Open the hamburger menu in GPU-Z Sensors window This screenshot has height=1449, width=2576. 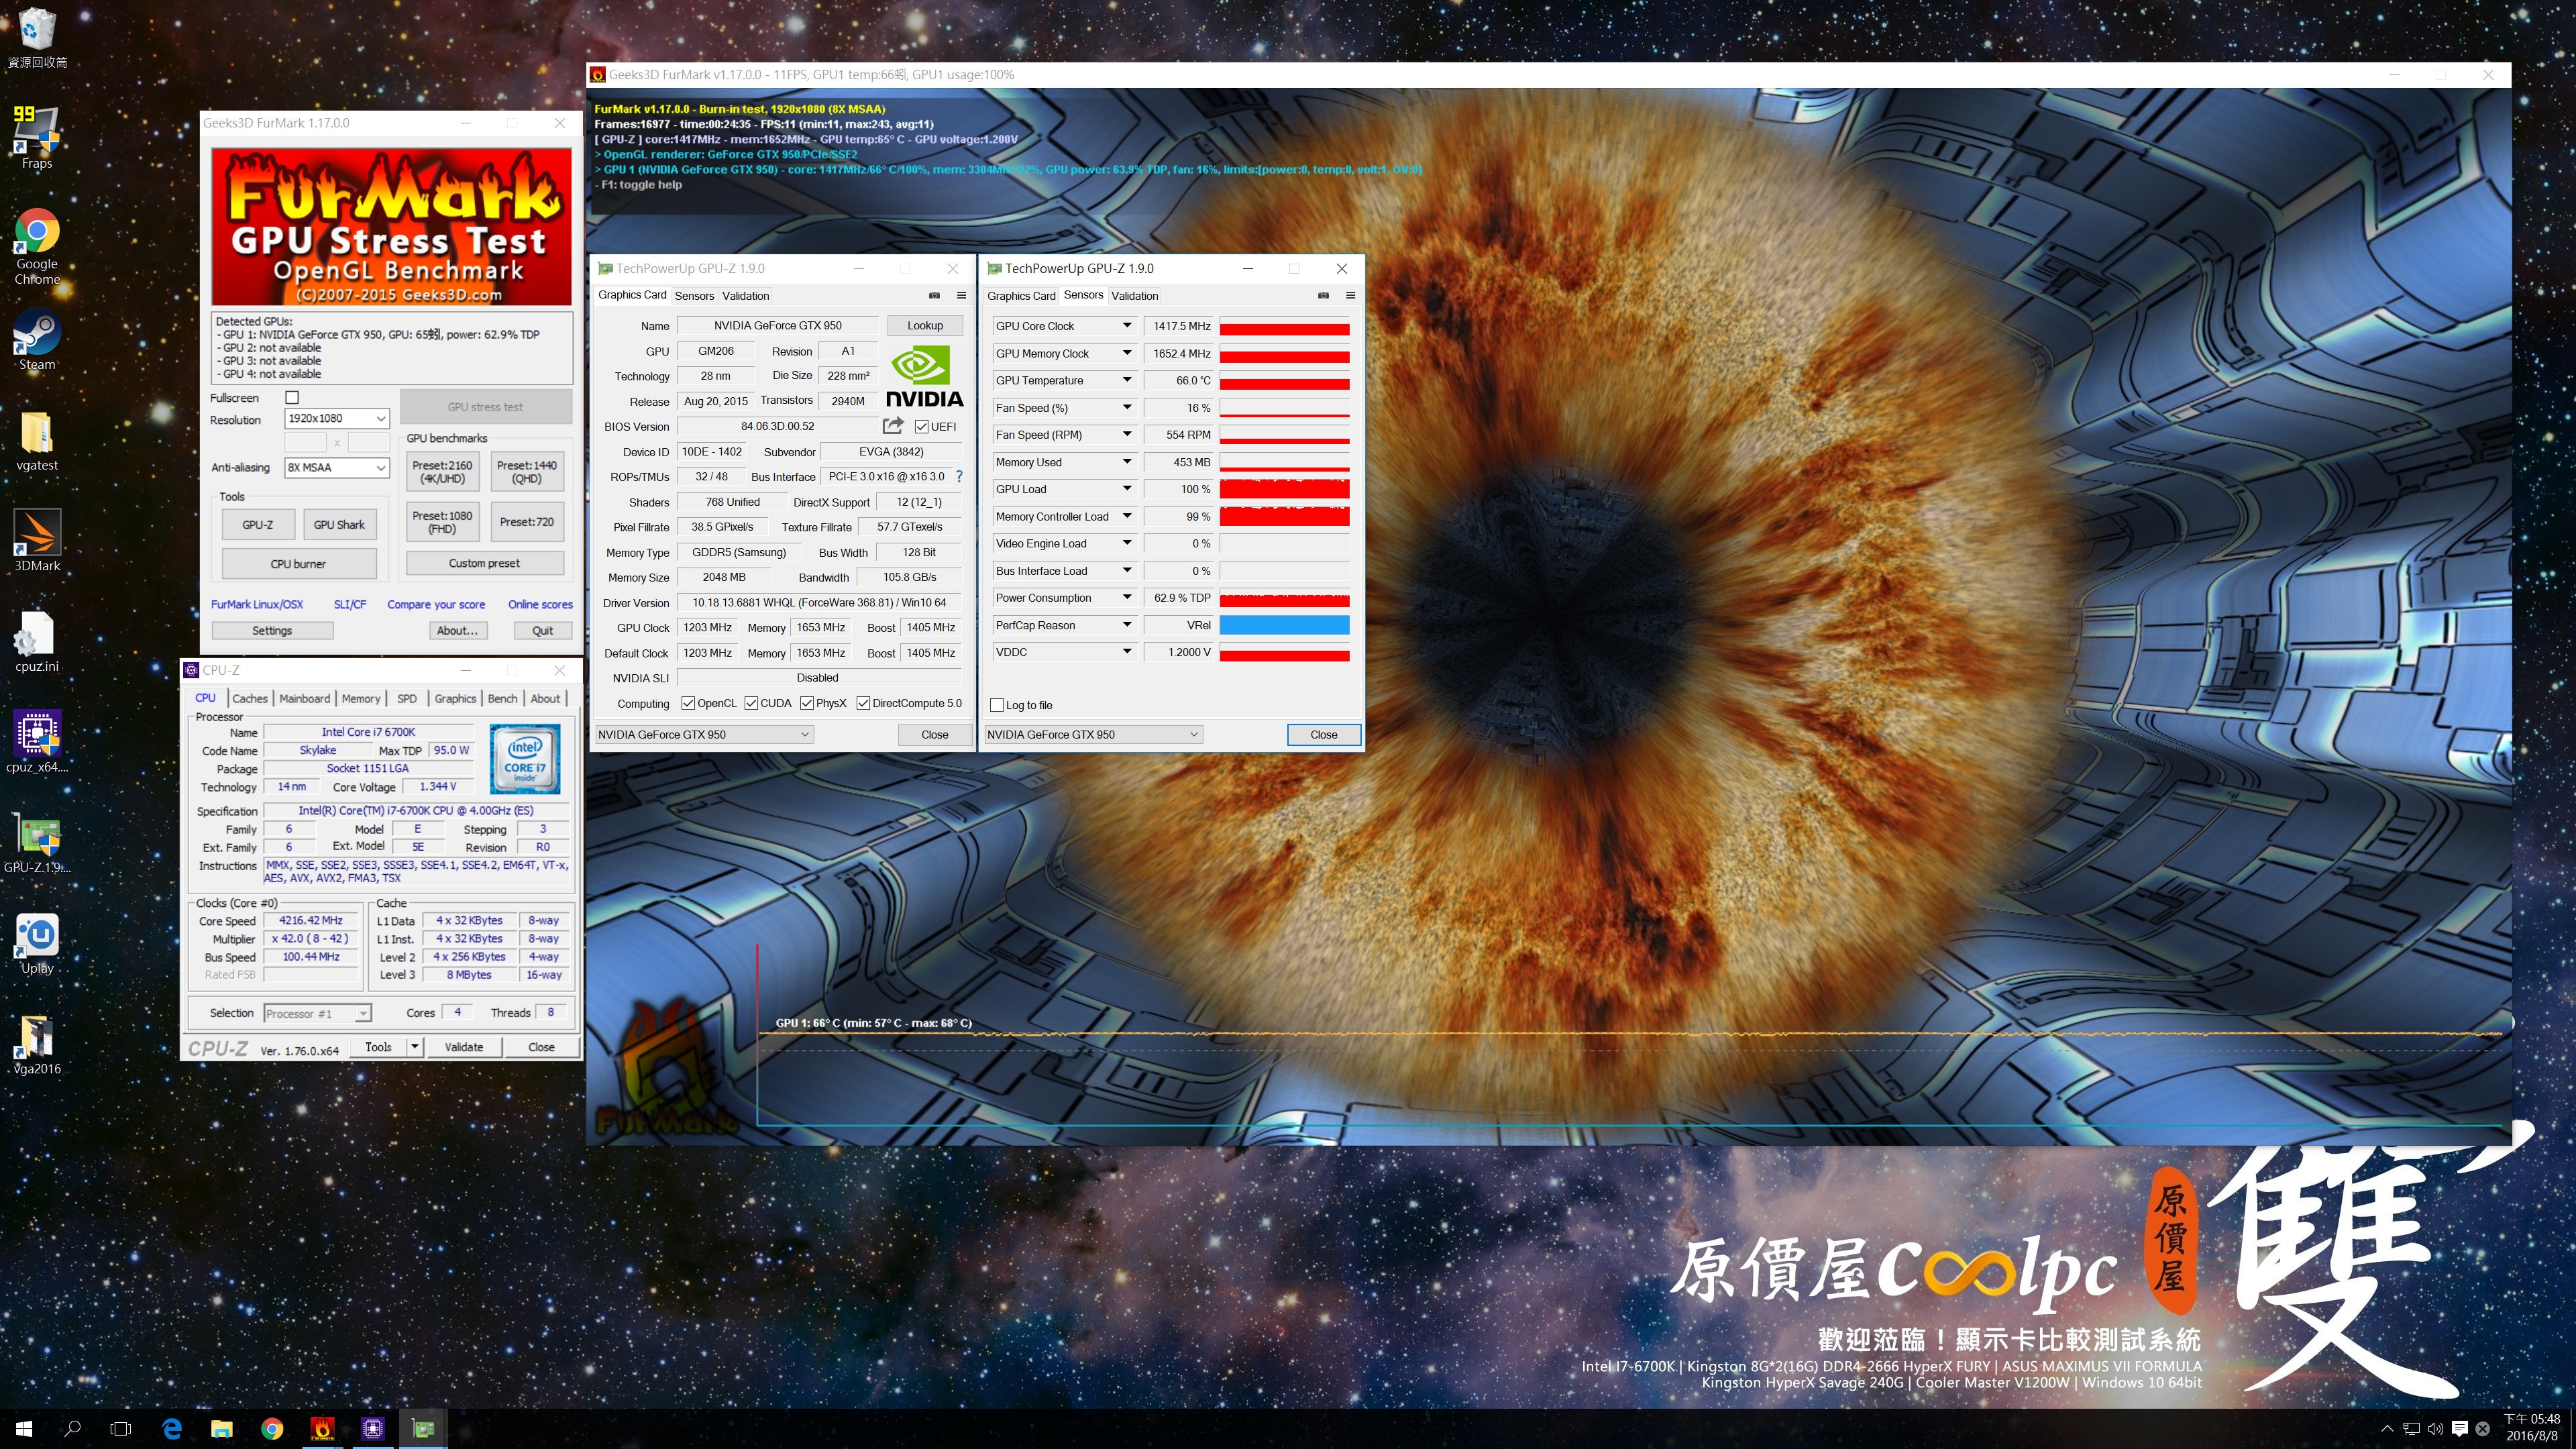pos(1350,295)
